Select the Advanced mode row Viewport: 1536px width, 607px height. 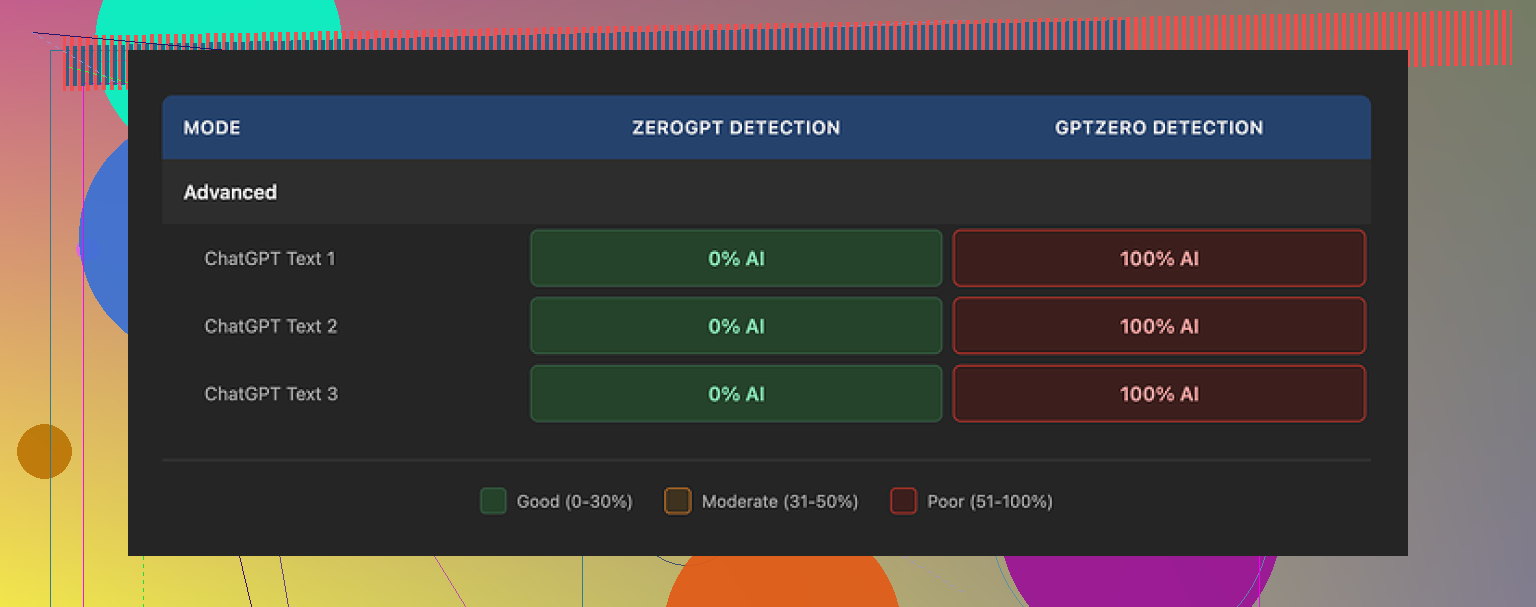[230, 192]
